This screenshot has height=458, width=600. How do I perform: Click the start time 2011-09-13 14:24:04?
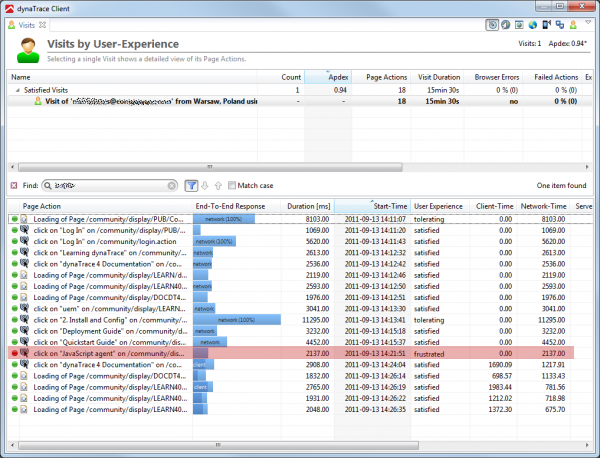(375, 365)
